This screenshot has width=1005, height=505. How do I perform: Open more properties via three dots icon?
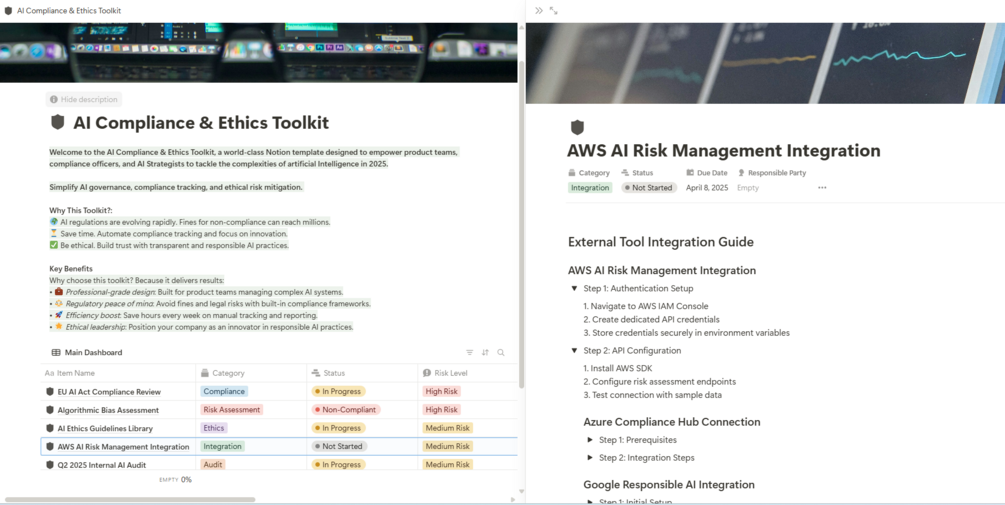pyautogui.click(x=822, y=188)
